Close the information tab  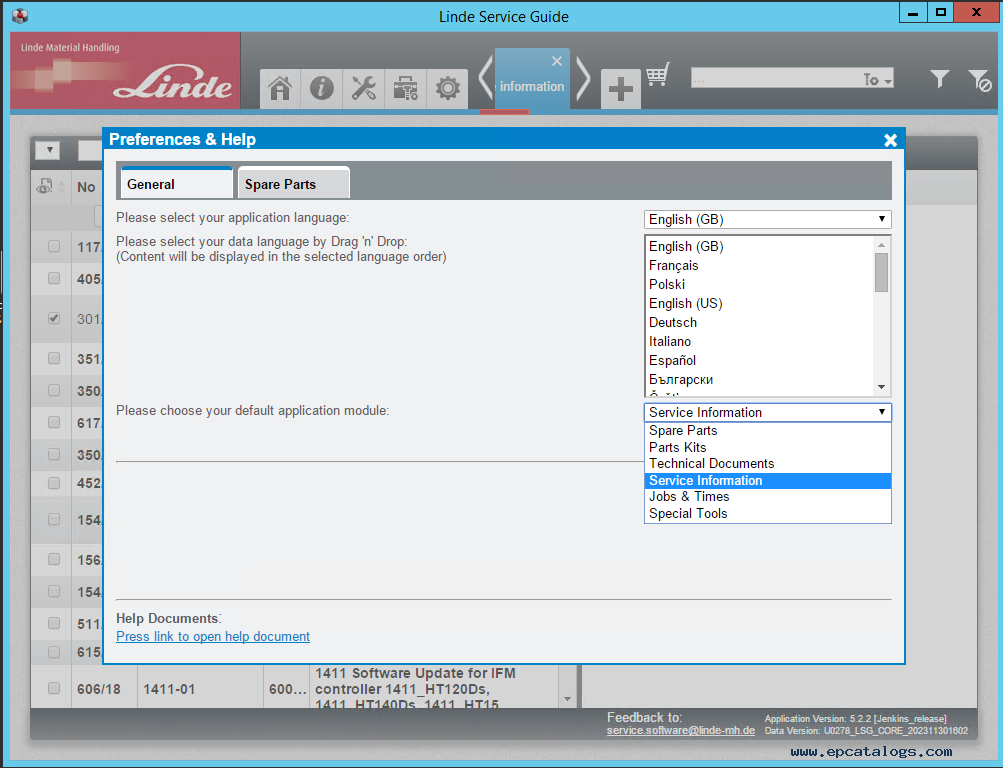click(x=557, y=61)
